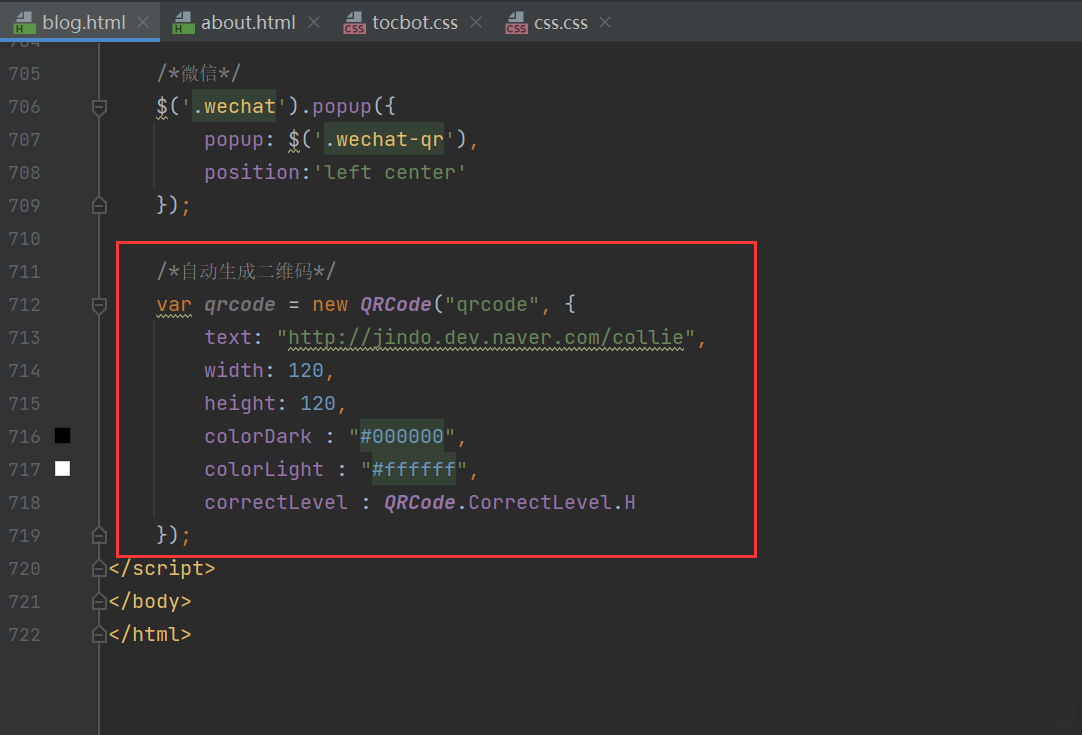
Task: Collapse the wechat popup block at line 706
Action: coord(99,107)
